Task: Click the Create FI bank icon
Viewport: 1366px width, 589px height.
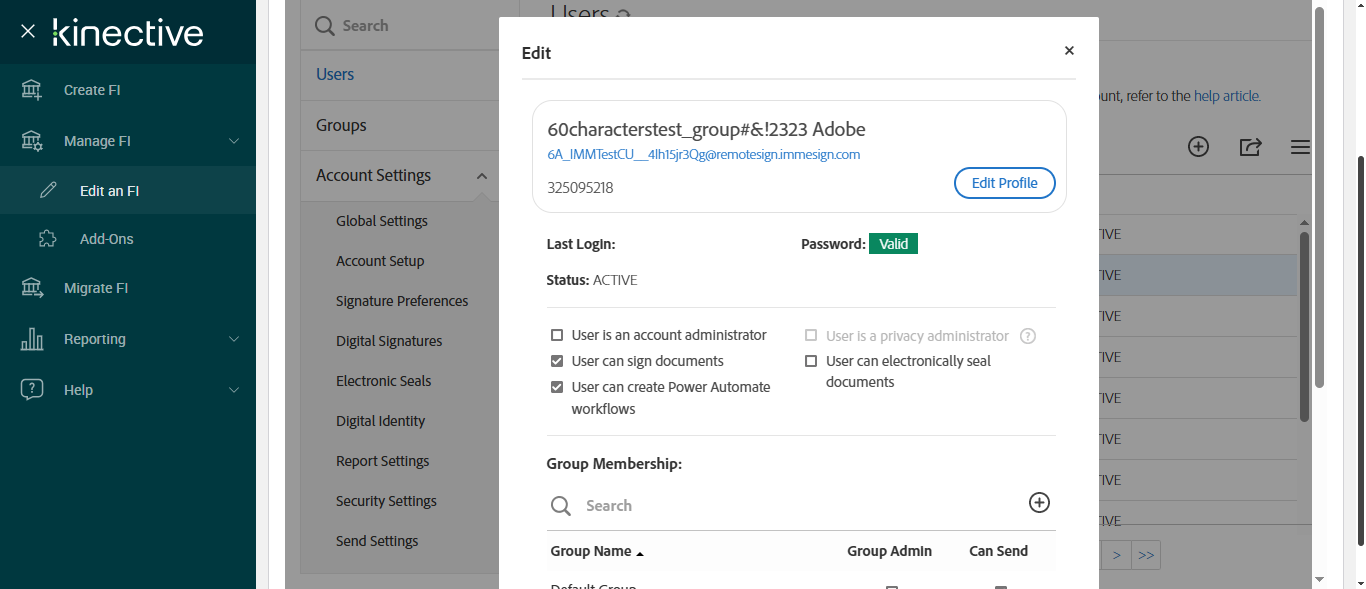Action: [32, 90]
